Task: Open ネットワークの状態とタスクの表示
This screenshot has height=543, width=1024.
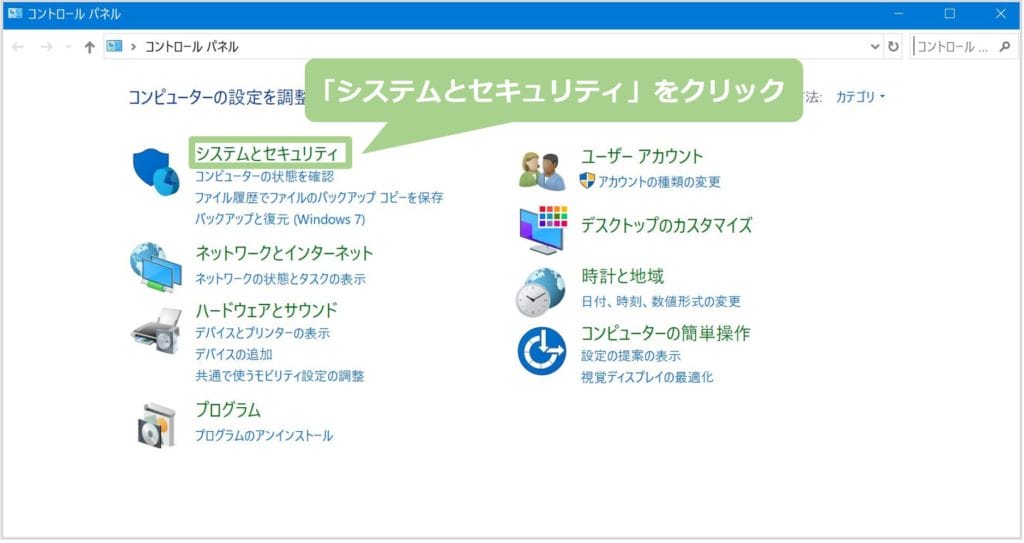Action: (280, 279)
